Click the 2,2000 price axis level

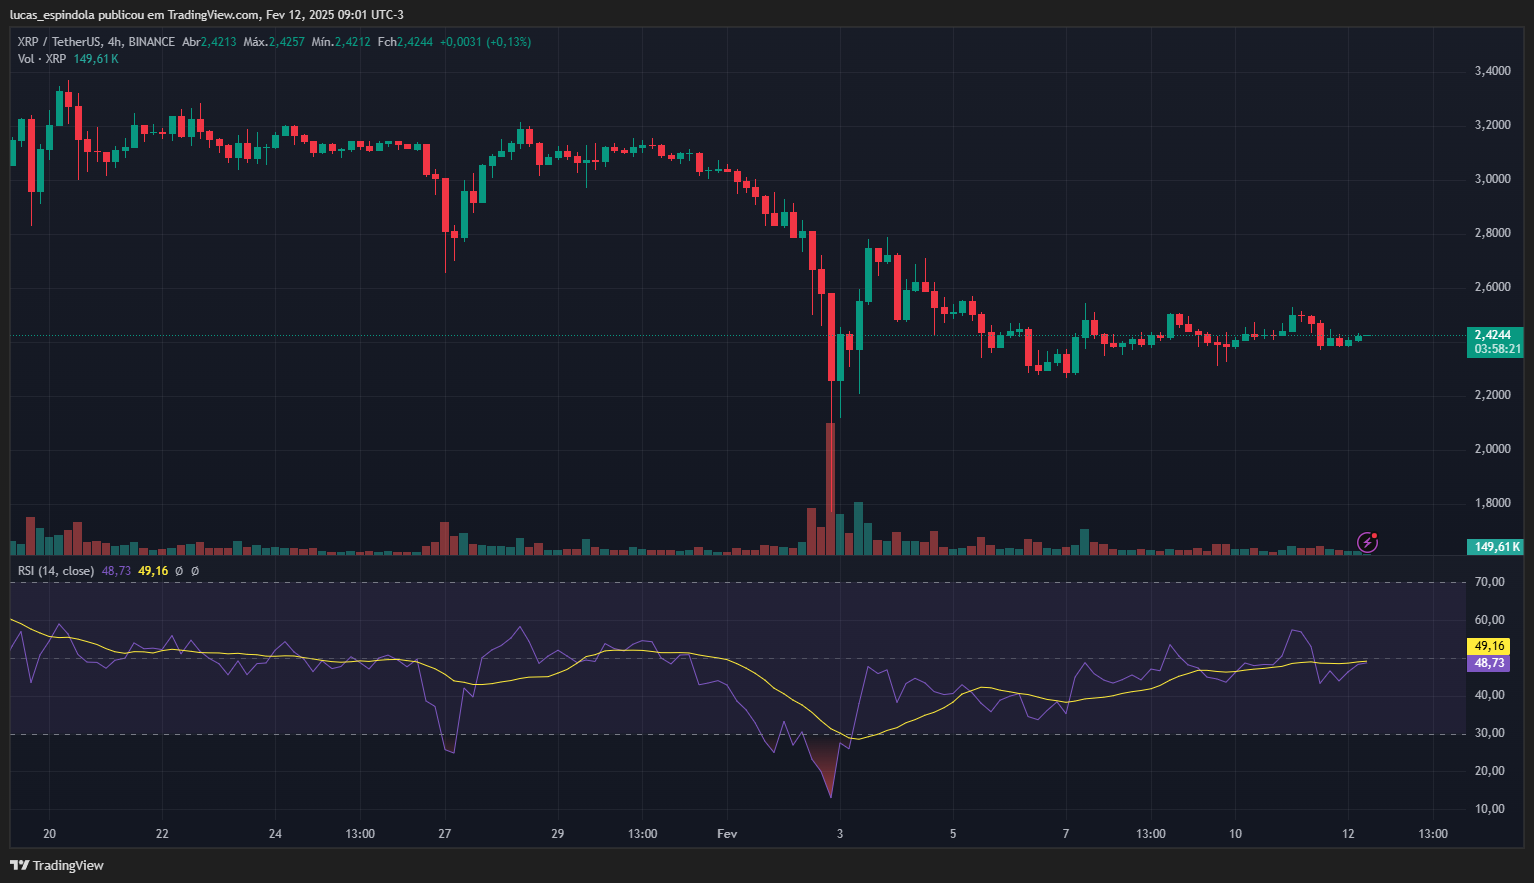point(1492,395)
